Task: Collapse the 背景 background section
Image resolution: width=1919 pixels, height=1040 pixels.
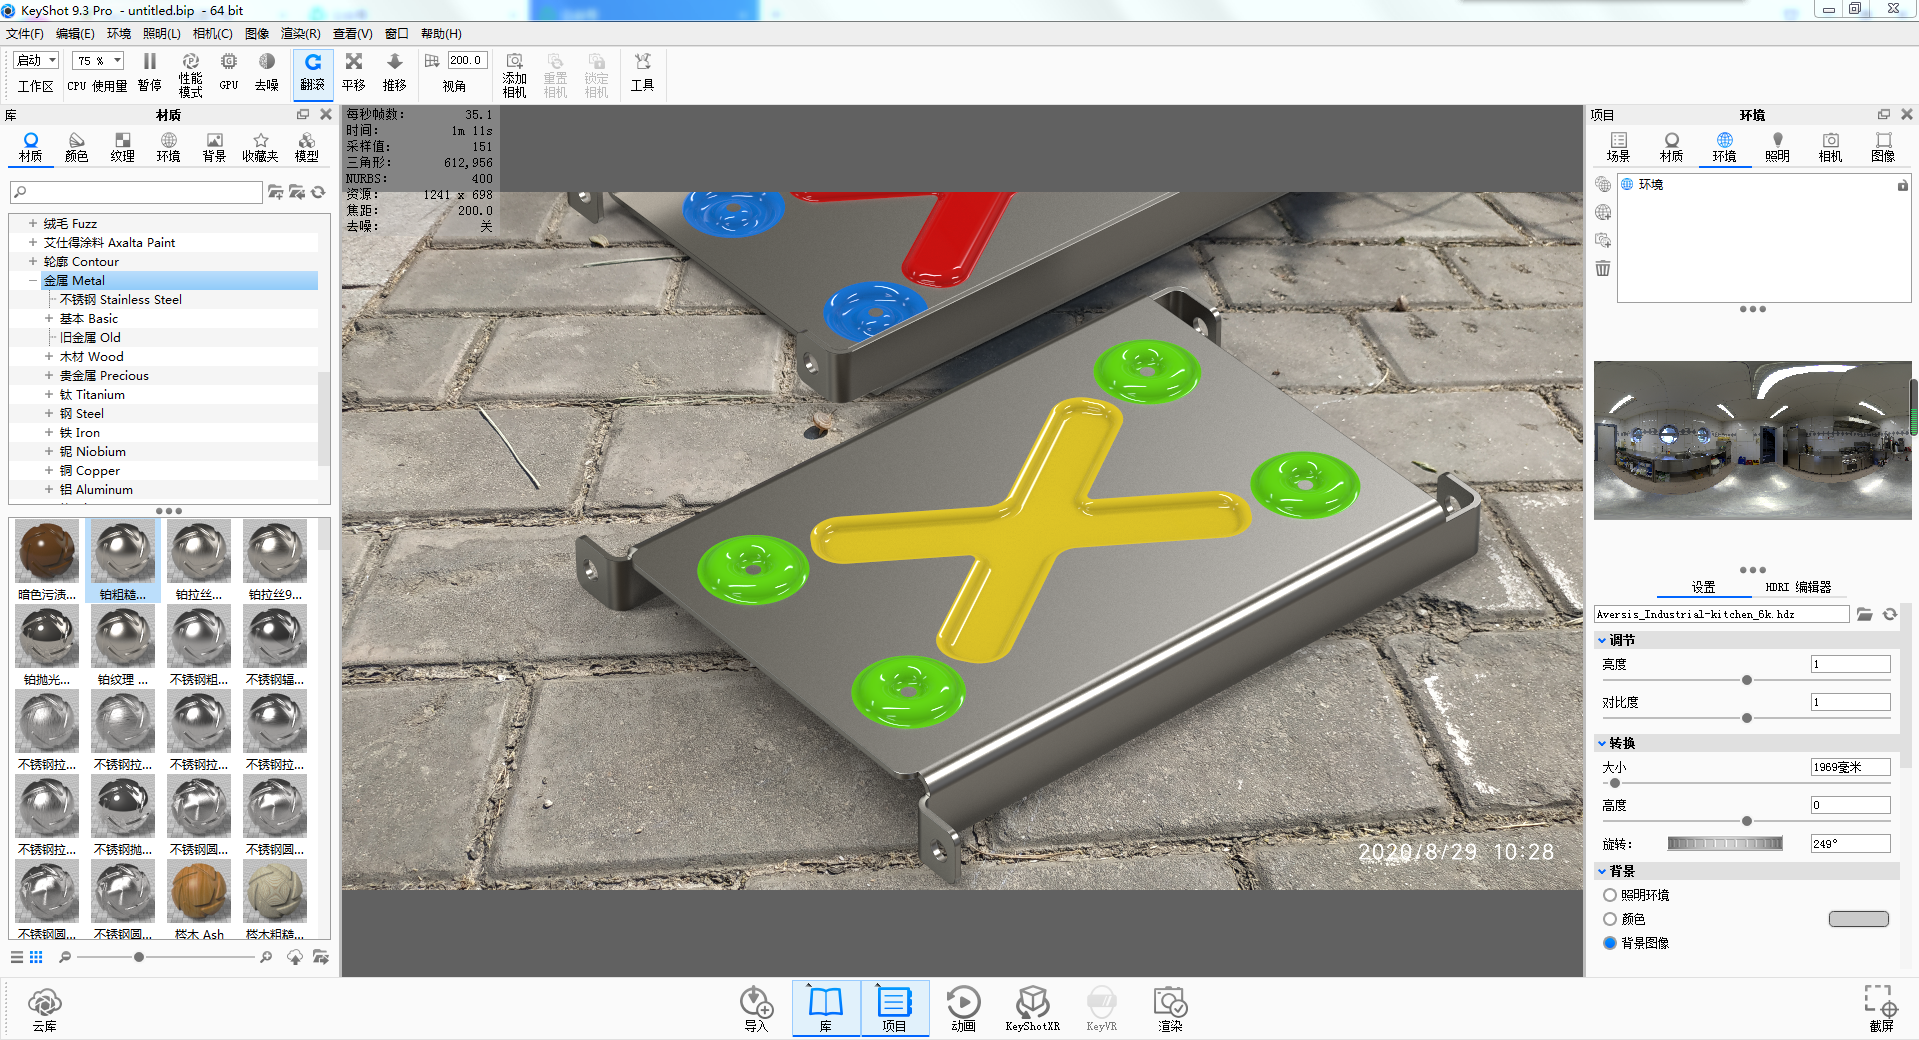Action: (x=1602, y=871)
